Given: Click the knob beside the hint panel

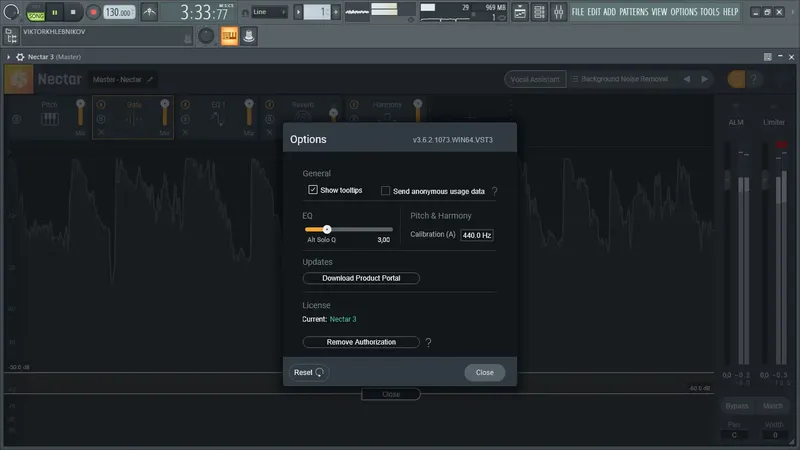Looking at the screenshot, I should (x=206, y=36).
